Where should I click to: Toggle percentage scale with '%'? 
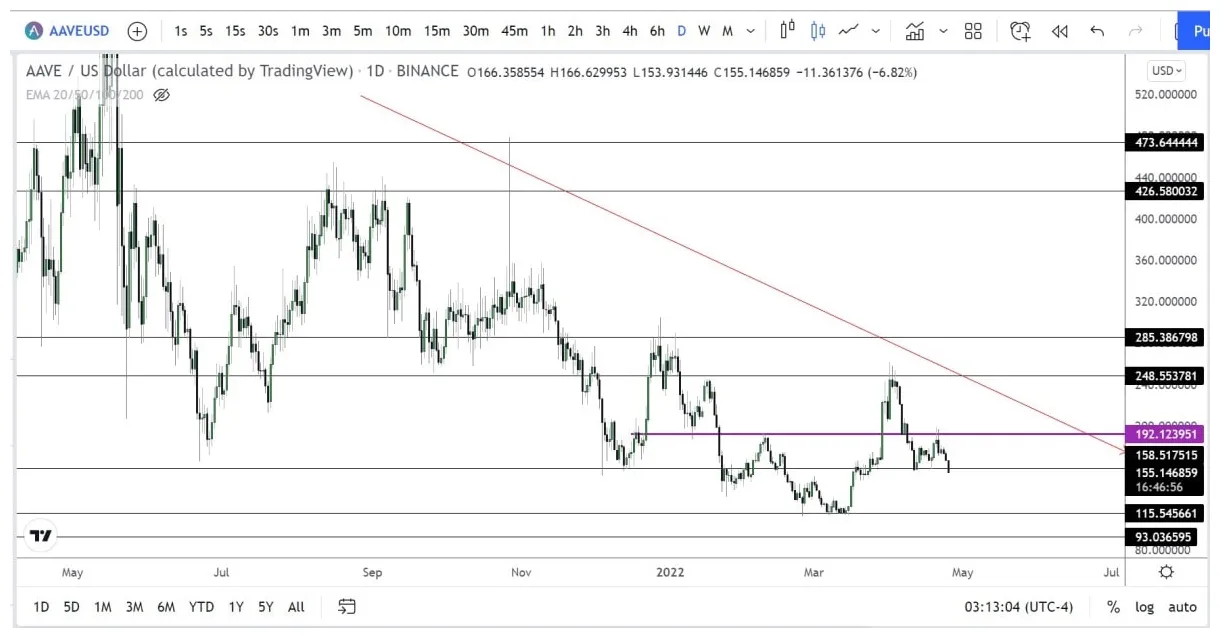[1113, 607]
